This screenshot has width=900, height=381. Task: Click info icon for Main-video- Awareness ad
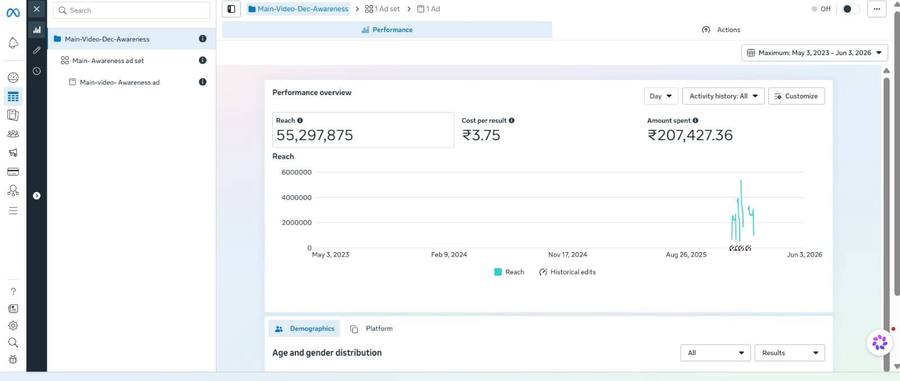[203, 82]
